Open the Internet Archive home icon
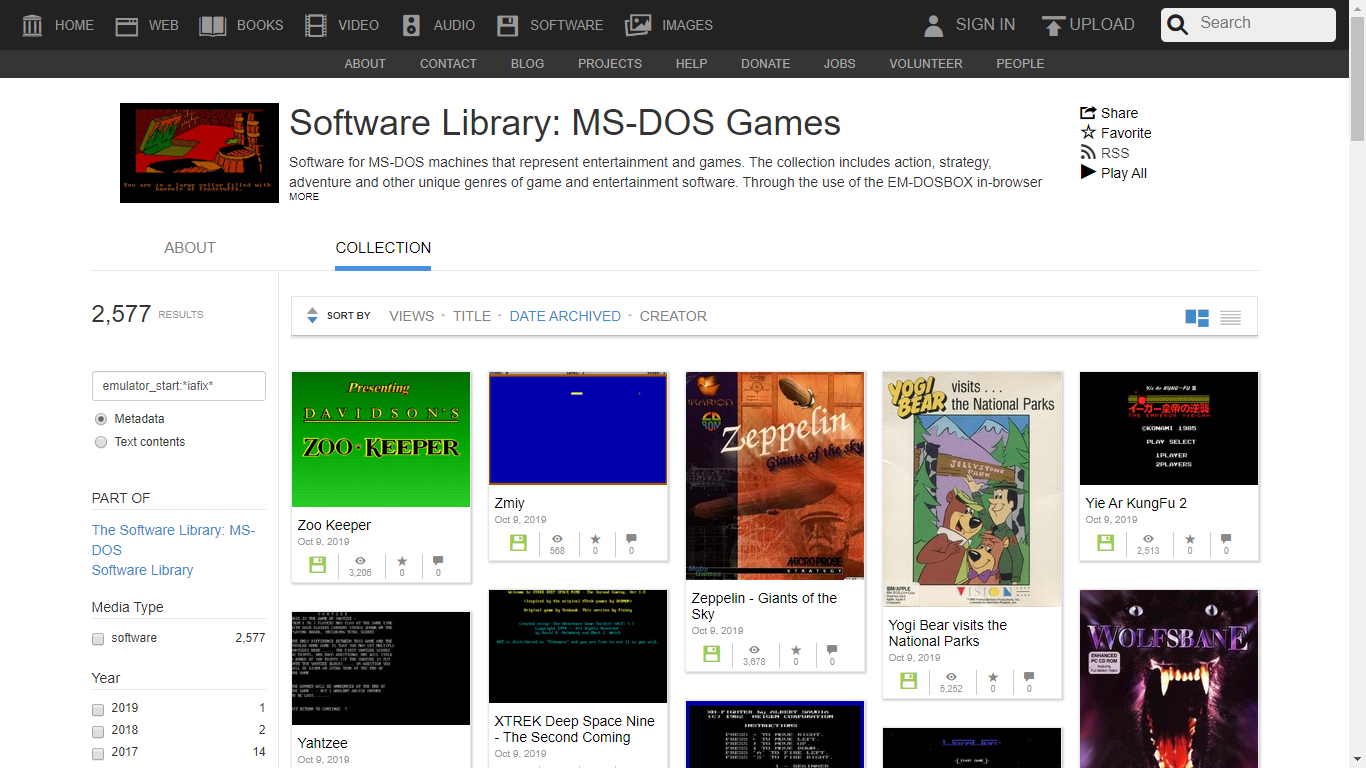 point(32,25)
